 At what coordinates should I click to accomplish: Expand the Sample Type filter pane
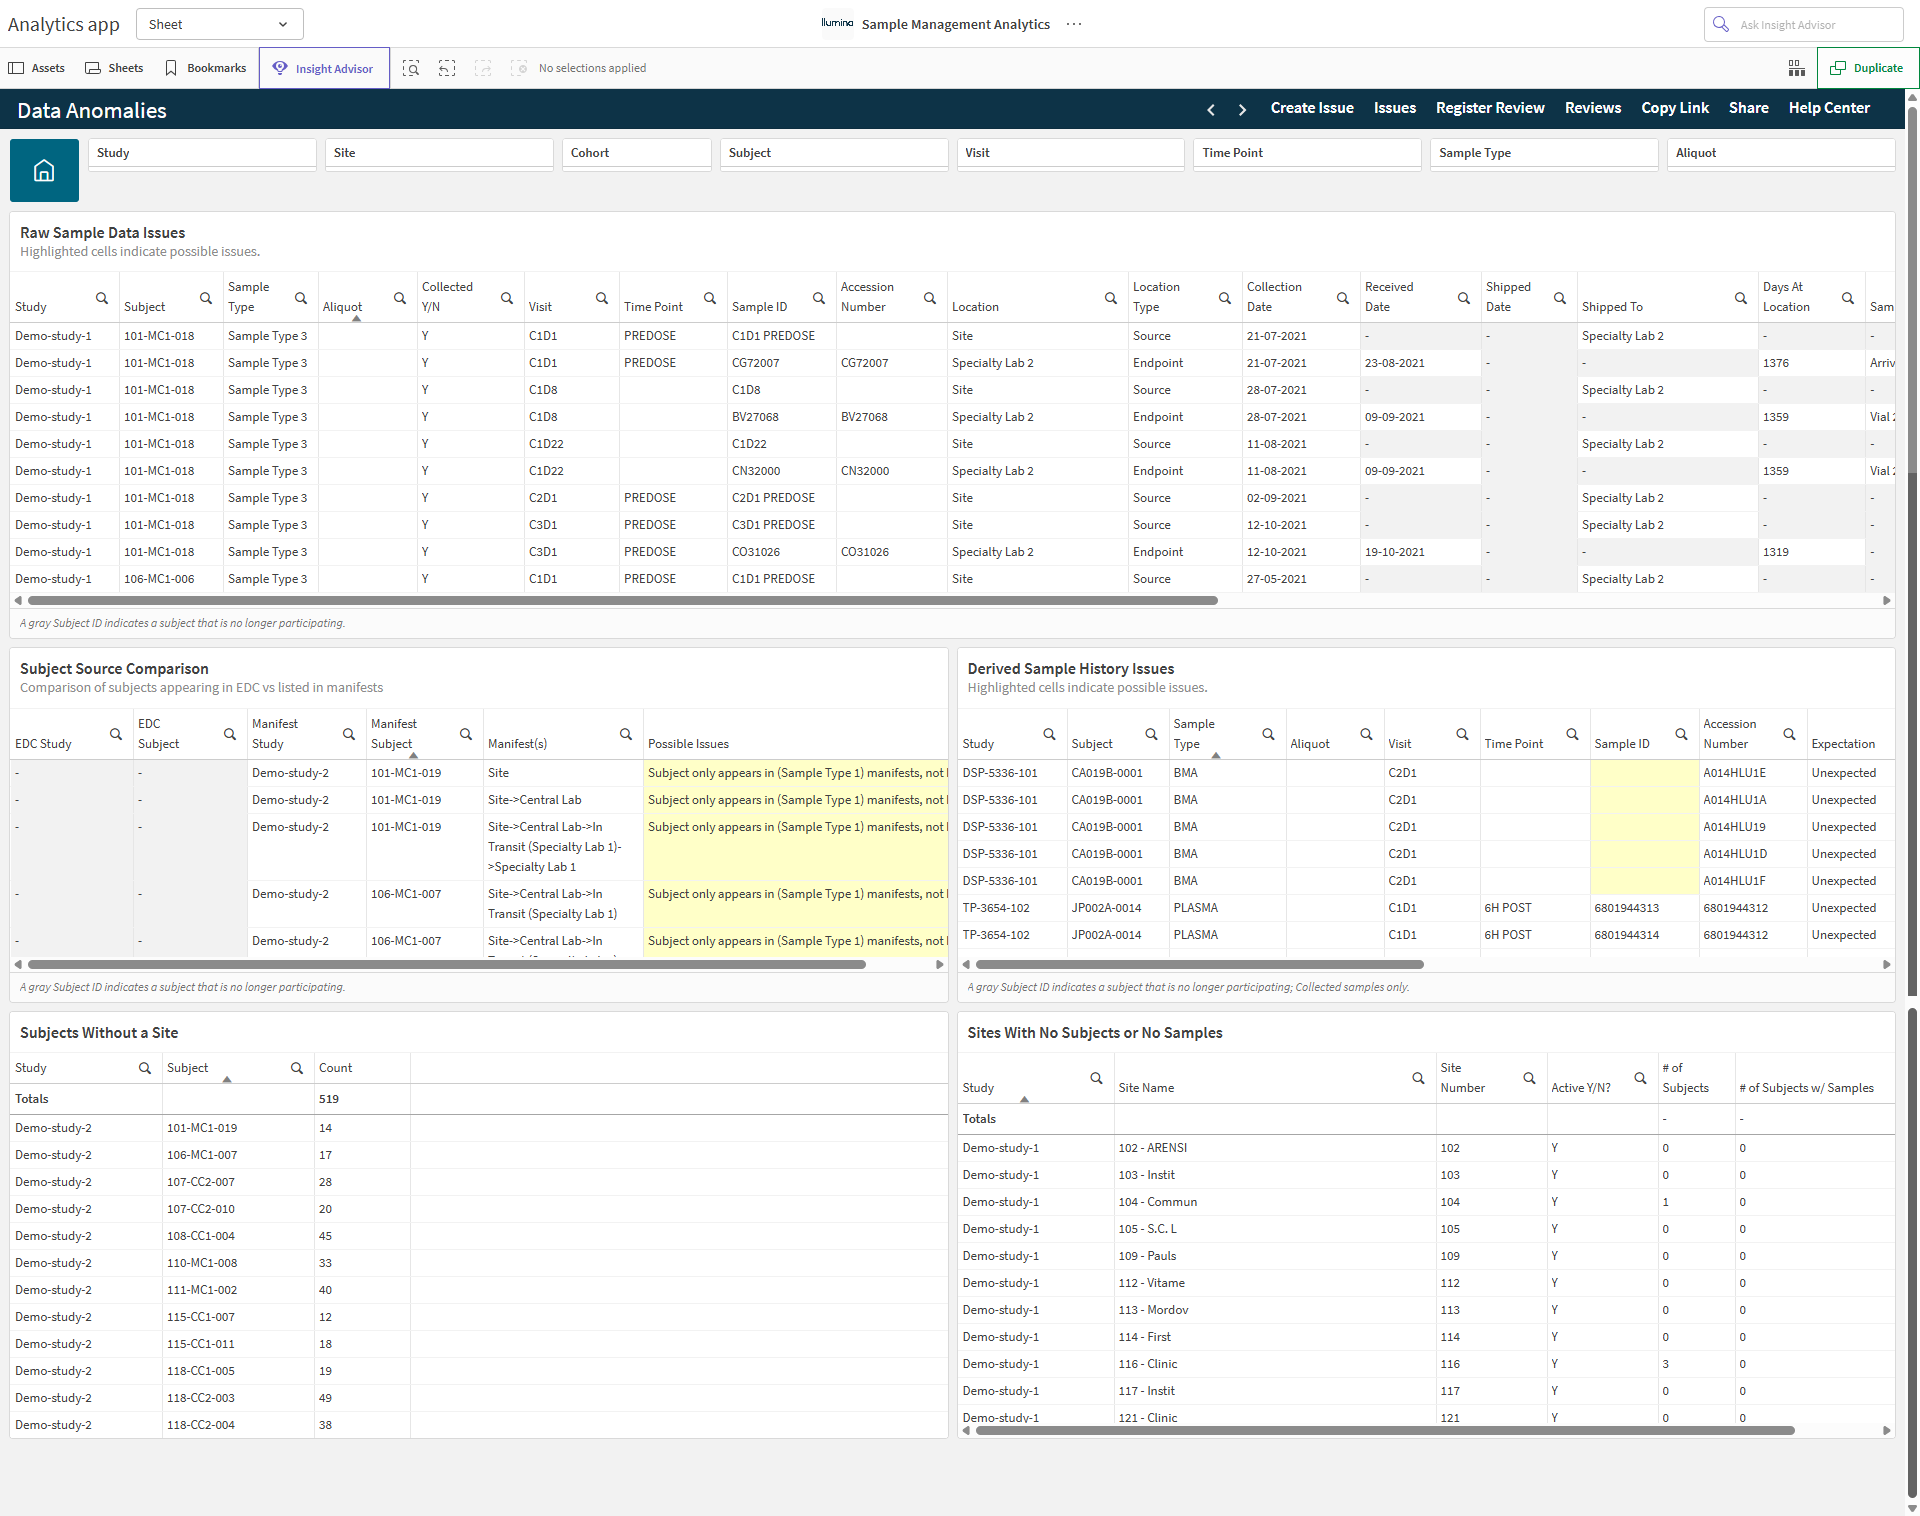pyautogui.click(x=1543, y=153)
